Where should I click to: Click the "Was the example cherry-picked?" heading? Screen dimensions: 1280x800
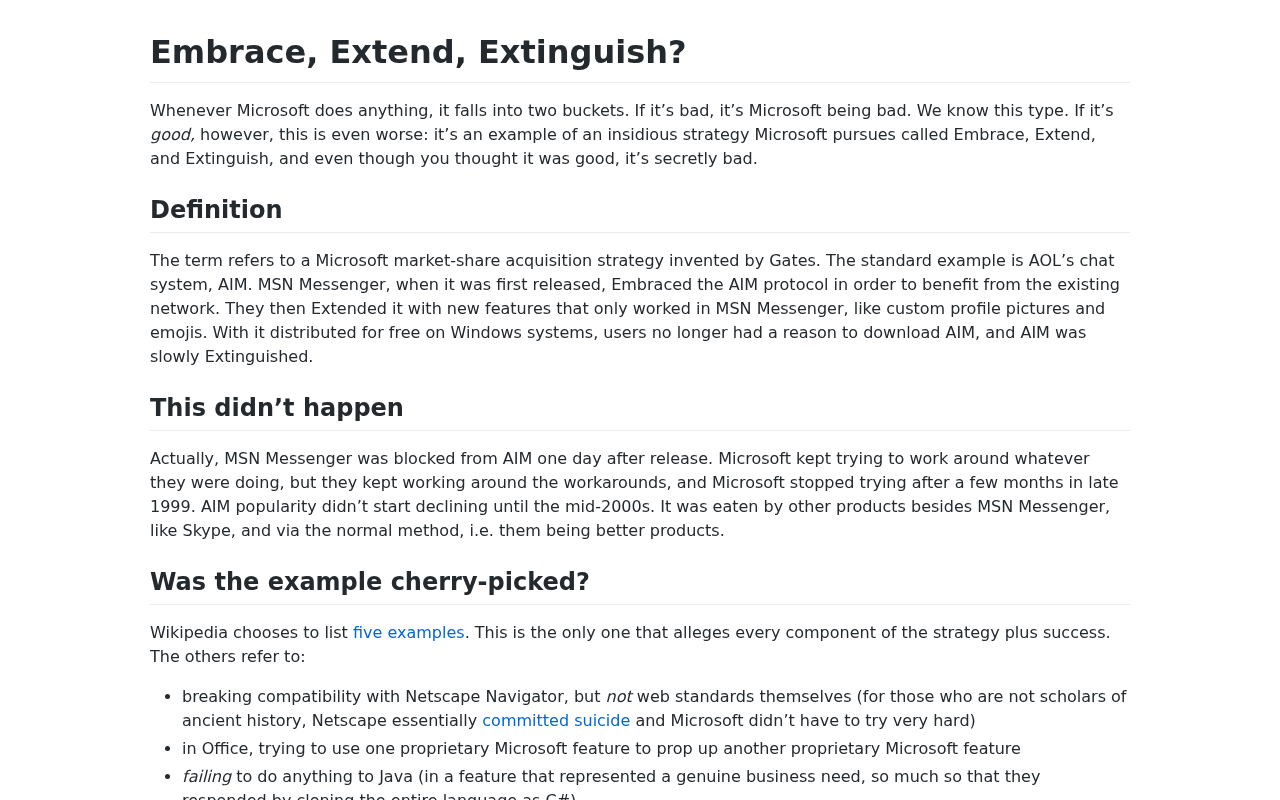370,582
